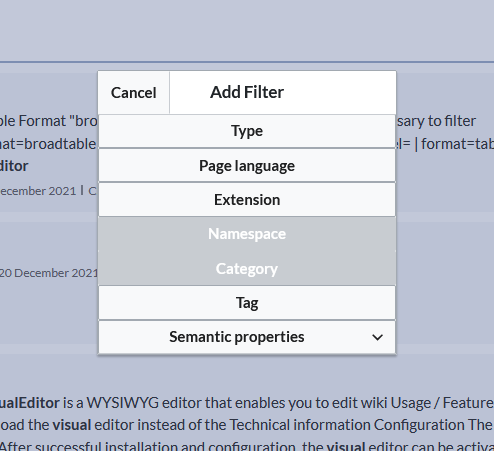Viewport: 494px width, 451px height.
Task: Add the Tag filter
Action: tap(247, 303)
